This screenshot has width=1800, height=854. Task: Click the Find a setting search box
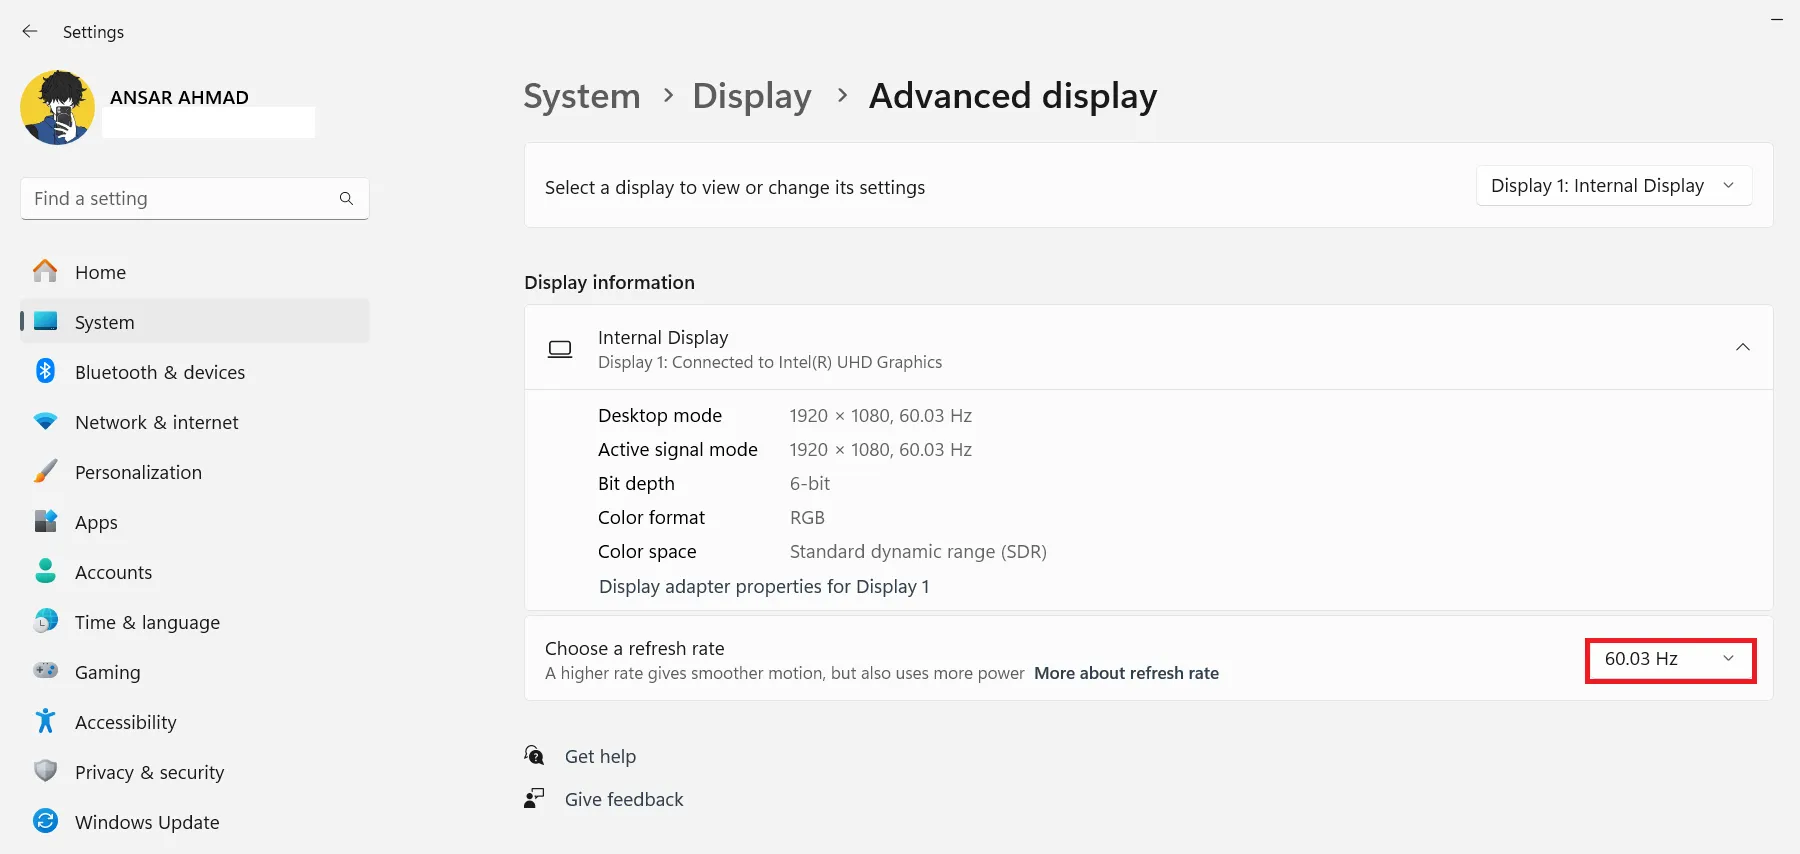[x=180, y=199]
